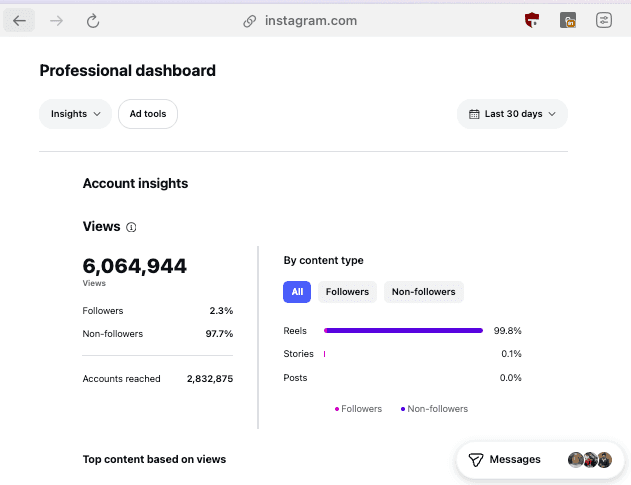
Task: Open the gray and orange extension icon
Action: pyautogui.click(x=568, y=20)
